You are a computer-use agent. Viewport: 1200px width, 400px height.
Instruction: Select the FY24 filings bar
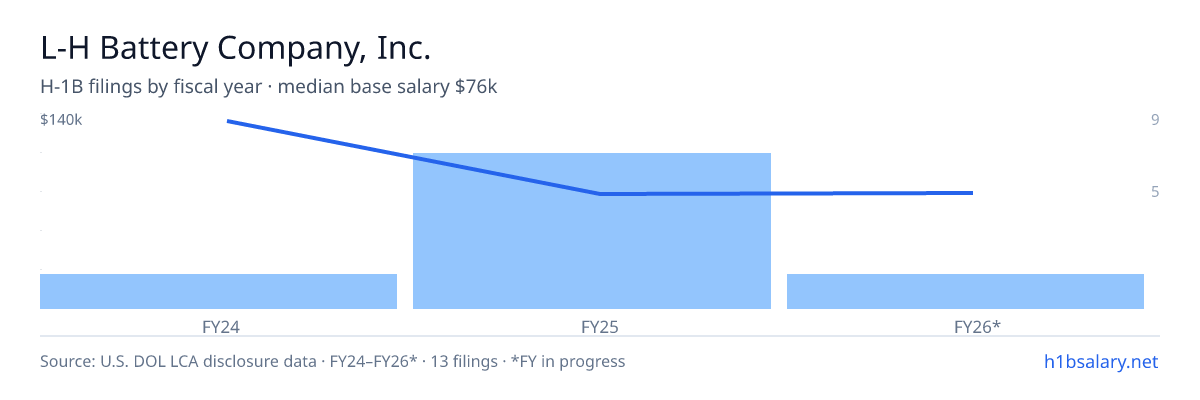tap(218, 291)
